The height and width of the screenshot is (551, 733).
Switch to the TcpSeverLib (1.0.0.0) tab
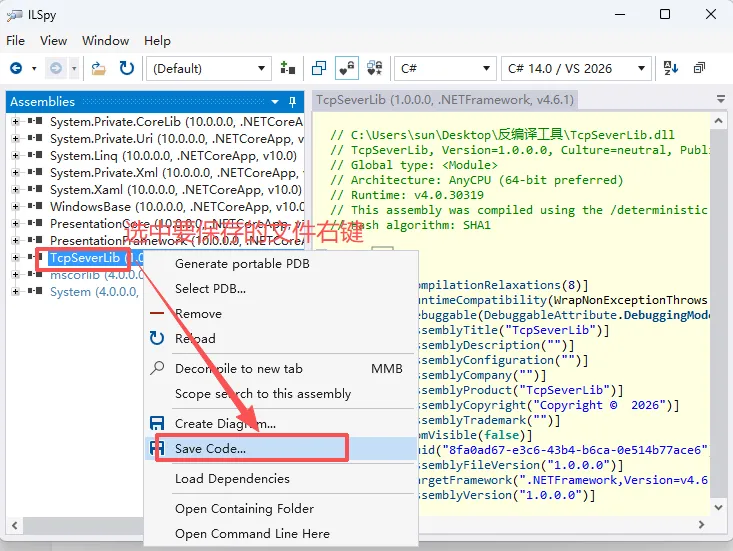[445, 100]
